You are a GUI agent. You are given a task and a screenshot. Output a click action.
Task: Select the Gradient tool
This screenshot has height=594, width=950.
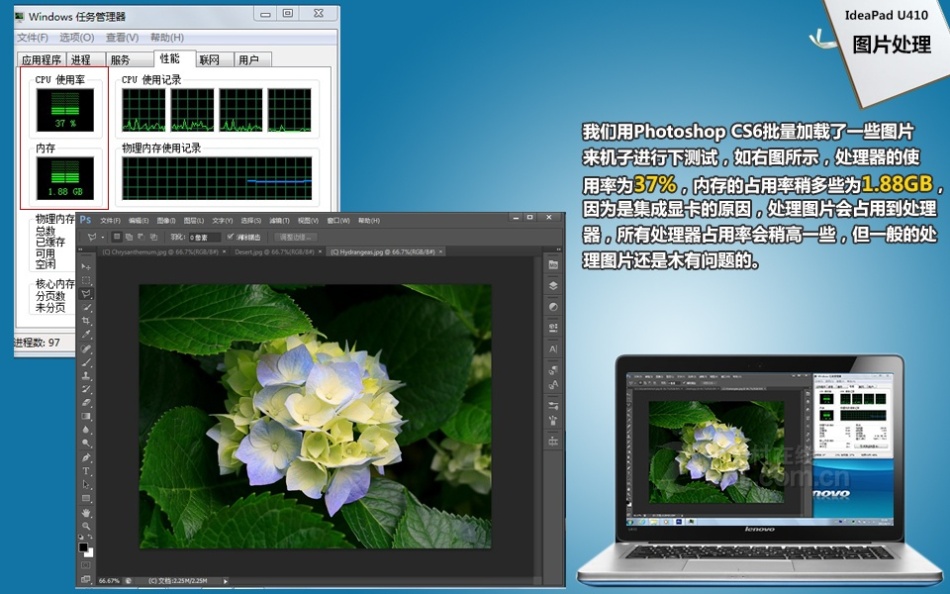(x=86, y=416)
